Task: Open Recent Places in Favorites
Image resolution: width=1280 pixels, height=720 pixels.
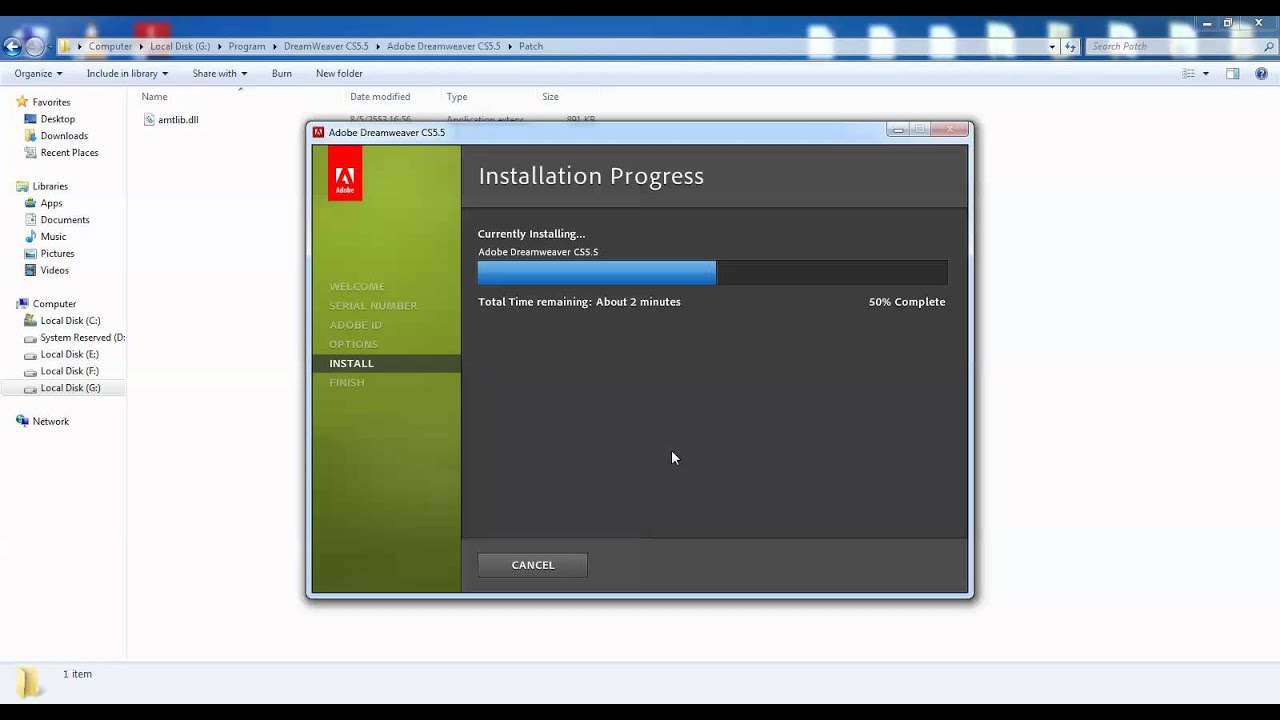Action: point(69,153)
